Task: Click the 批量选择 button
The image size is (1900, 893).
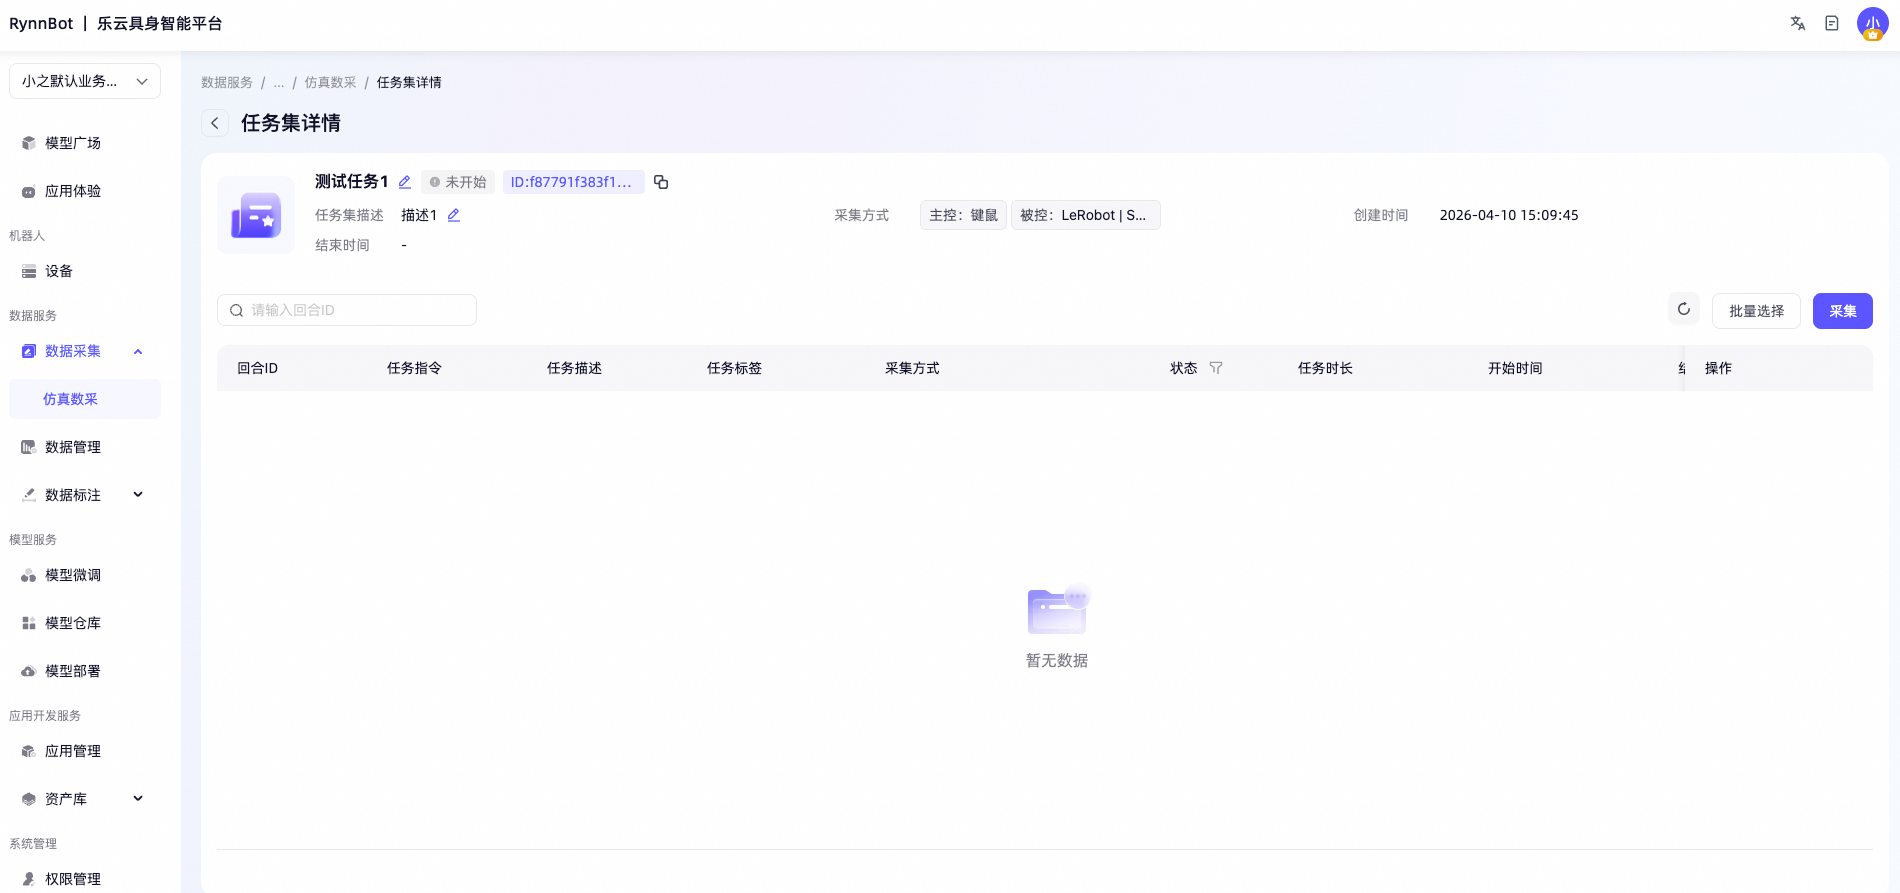Action: click(x=1756, y=311)
